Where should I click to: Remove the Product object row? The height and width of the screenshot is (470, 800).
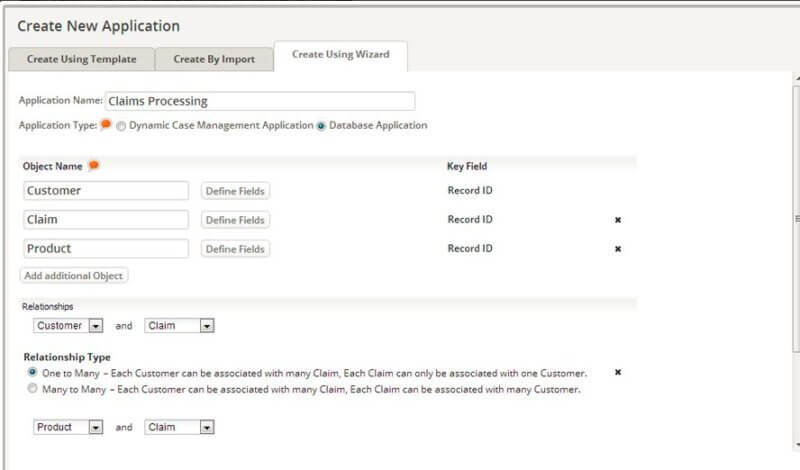[x=618, y=249]
